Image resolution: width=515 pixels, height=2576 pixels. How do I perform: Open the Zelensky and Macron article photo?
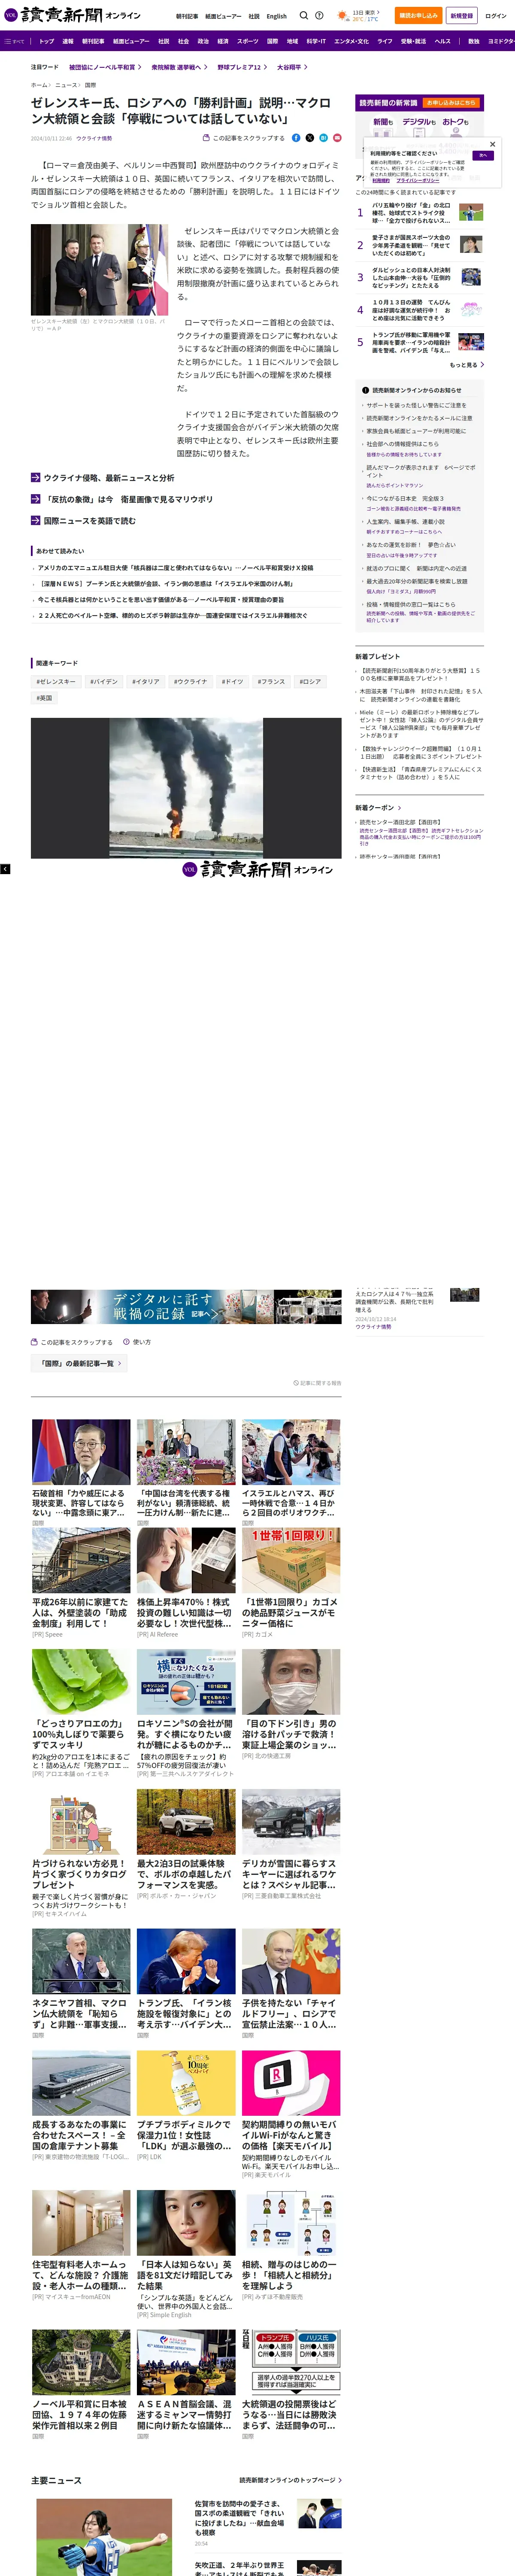(100, 270)
